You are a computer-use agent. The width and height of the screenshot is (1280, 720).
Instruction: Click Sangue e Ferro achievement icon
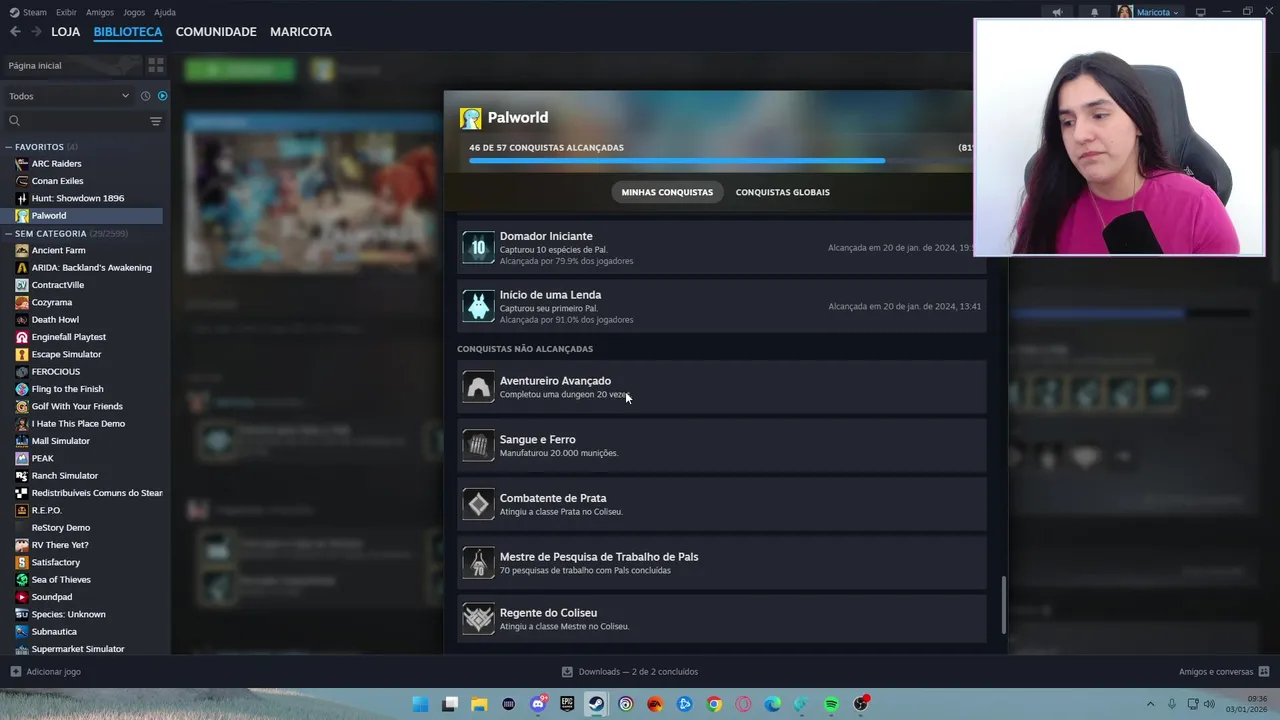[478, 445]
